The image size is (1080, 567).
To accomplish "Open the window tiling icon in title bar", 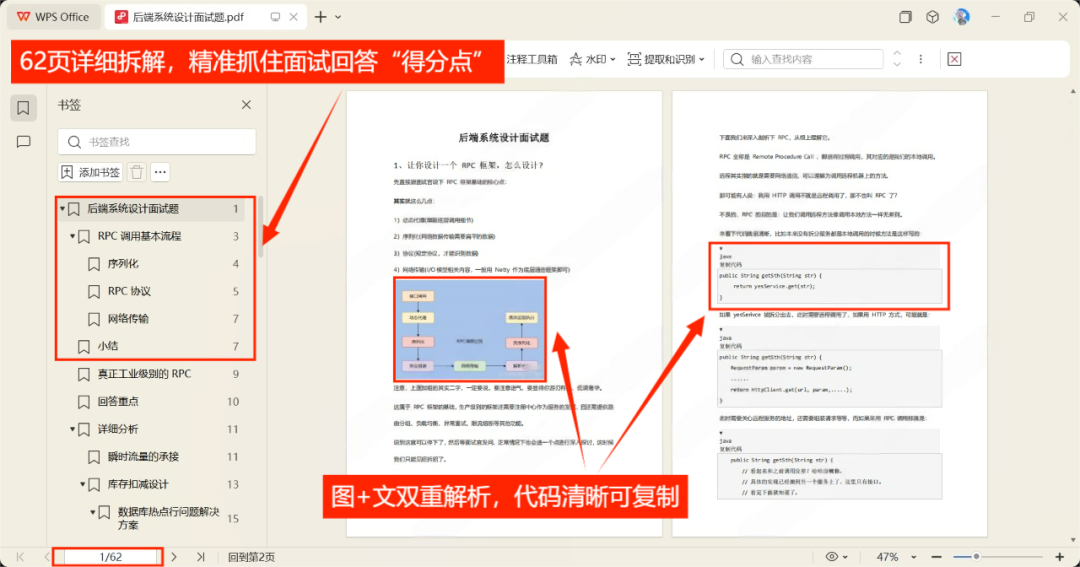I will pyautogui.click(x=905, y=17).
